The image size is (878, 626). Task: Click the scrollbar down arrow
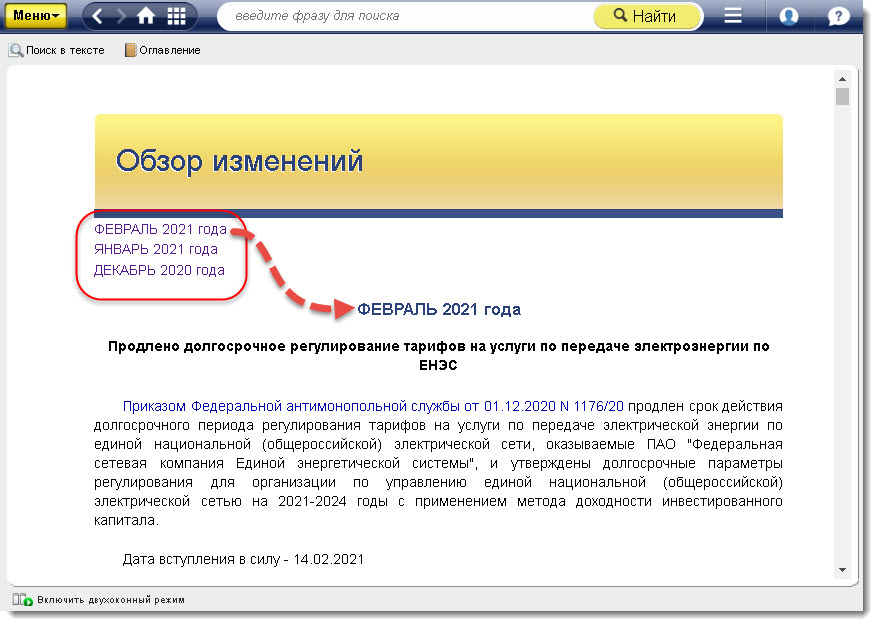[843, 570]
